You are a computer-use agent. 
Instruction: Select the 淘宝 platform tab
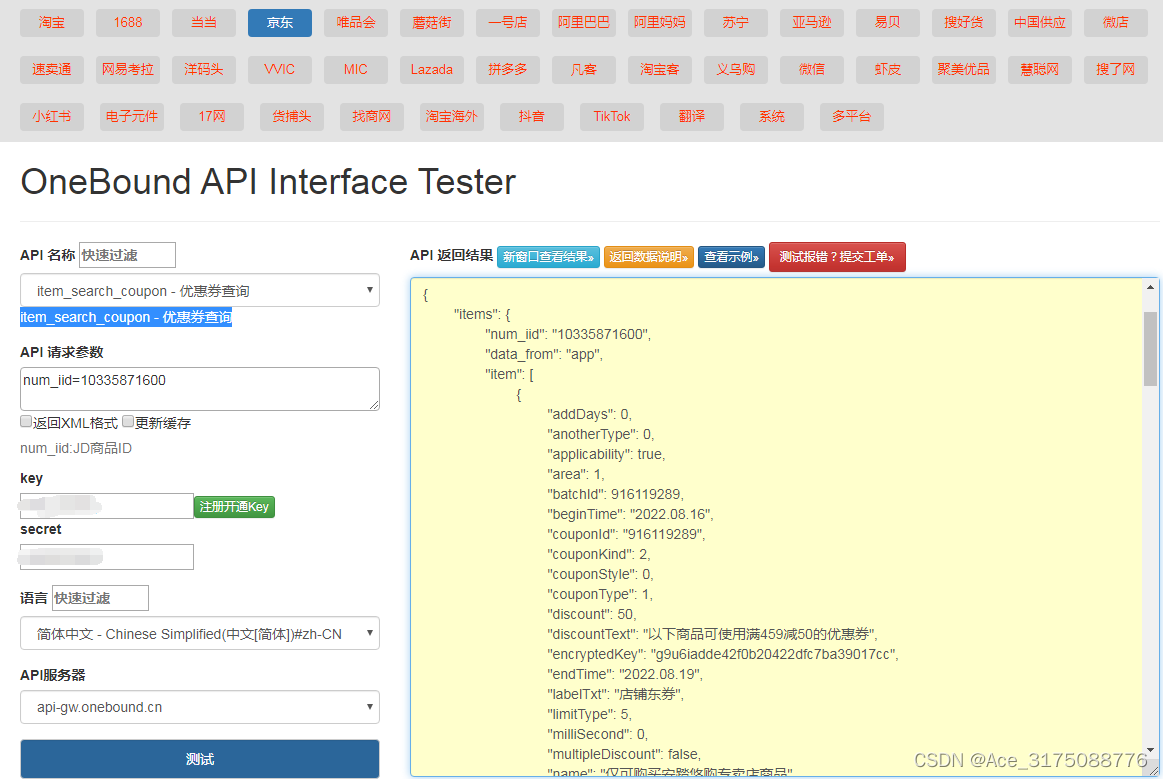point(52,23)
